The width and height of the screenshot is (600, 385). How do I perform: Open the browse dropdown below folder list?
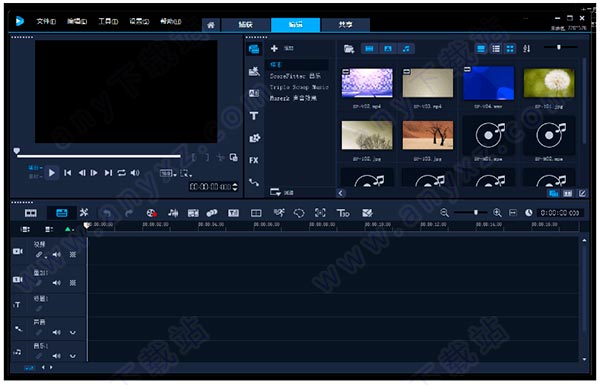point(282,192)
